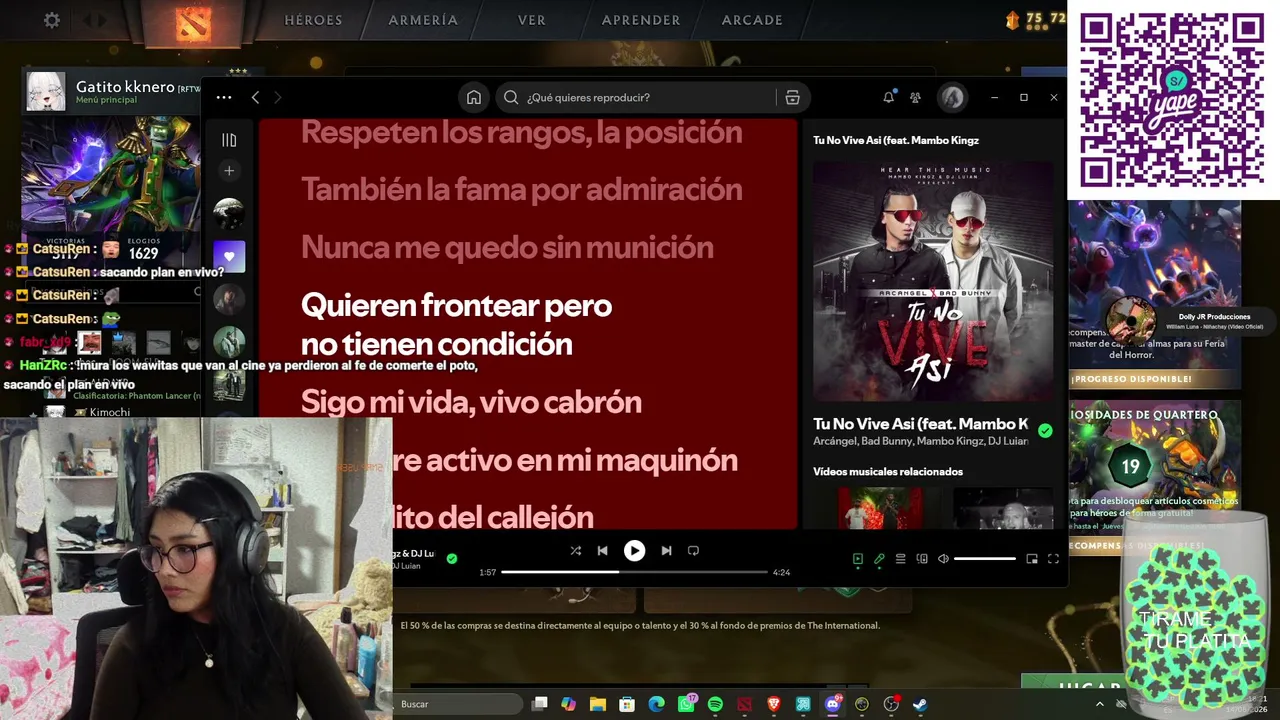Switch to Dota 2 from the taskbar
Viewport: 1280px width, 720px height.
744,704
